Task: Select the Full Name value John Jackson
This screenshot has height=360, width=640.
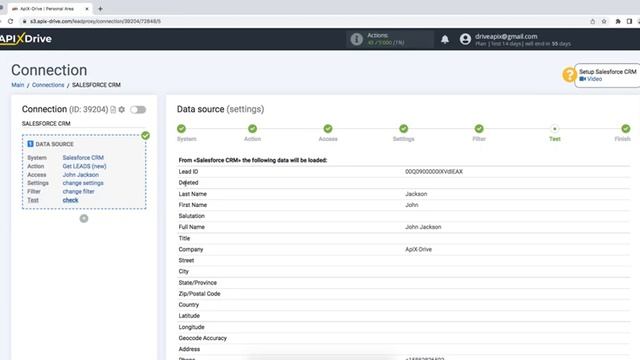Action: 423,227
